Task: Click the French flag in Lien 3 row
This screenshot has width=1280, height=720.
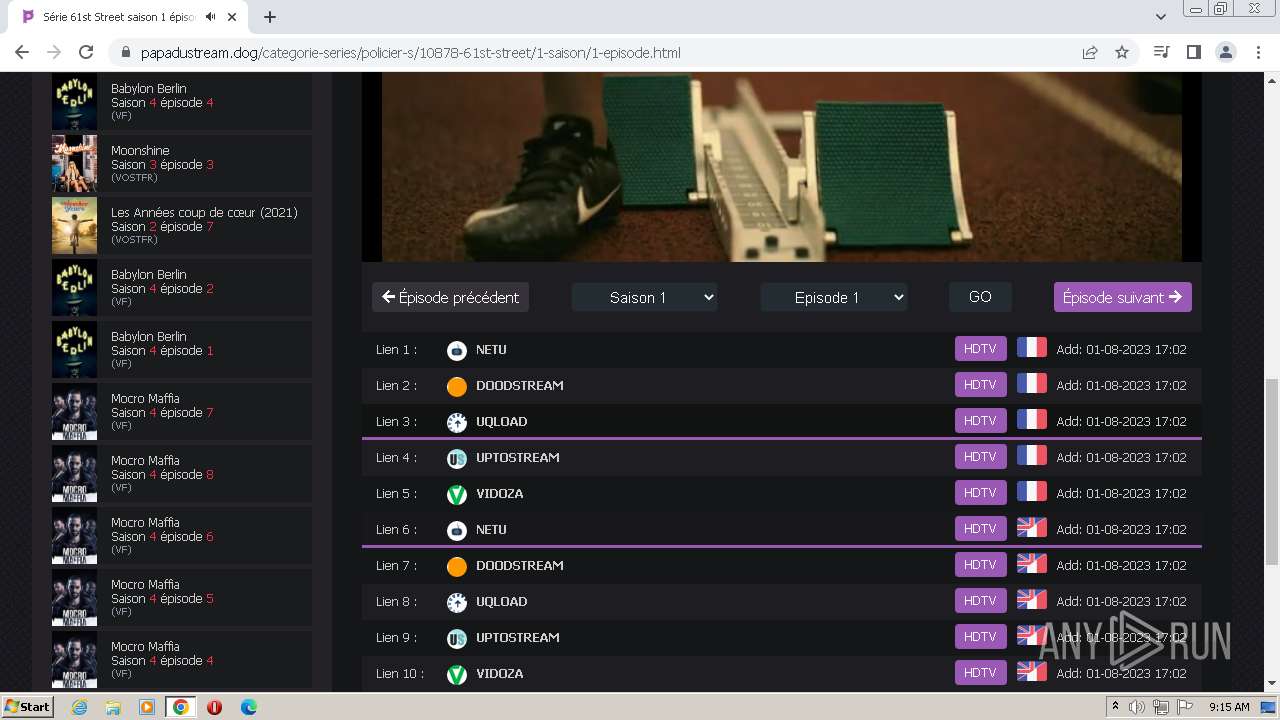Action: pos(1031,420)
